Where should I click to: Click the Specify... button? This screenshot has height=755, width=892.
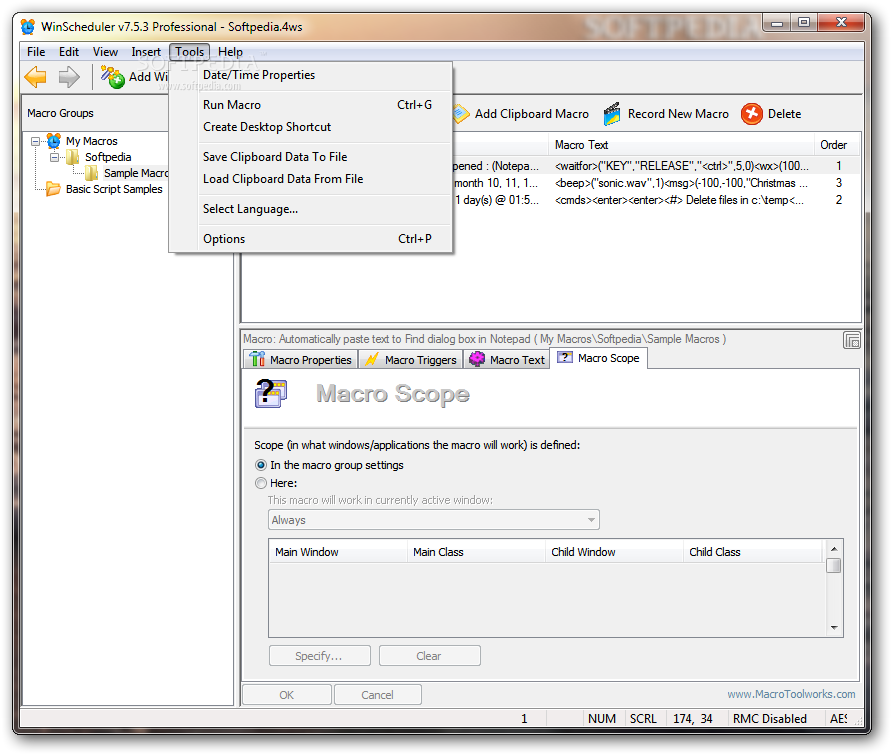319,655
